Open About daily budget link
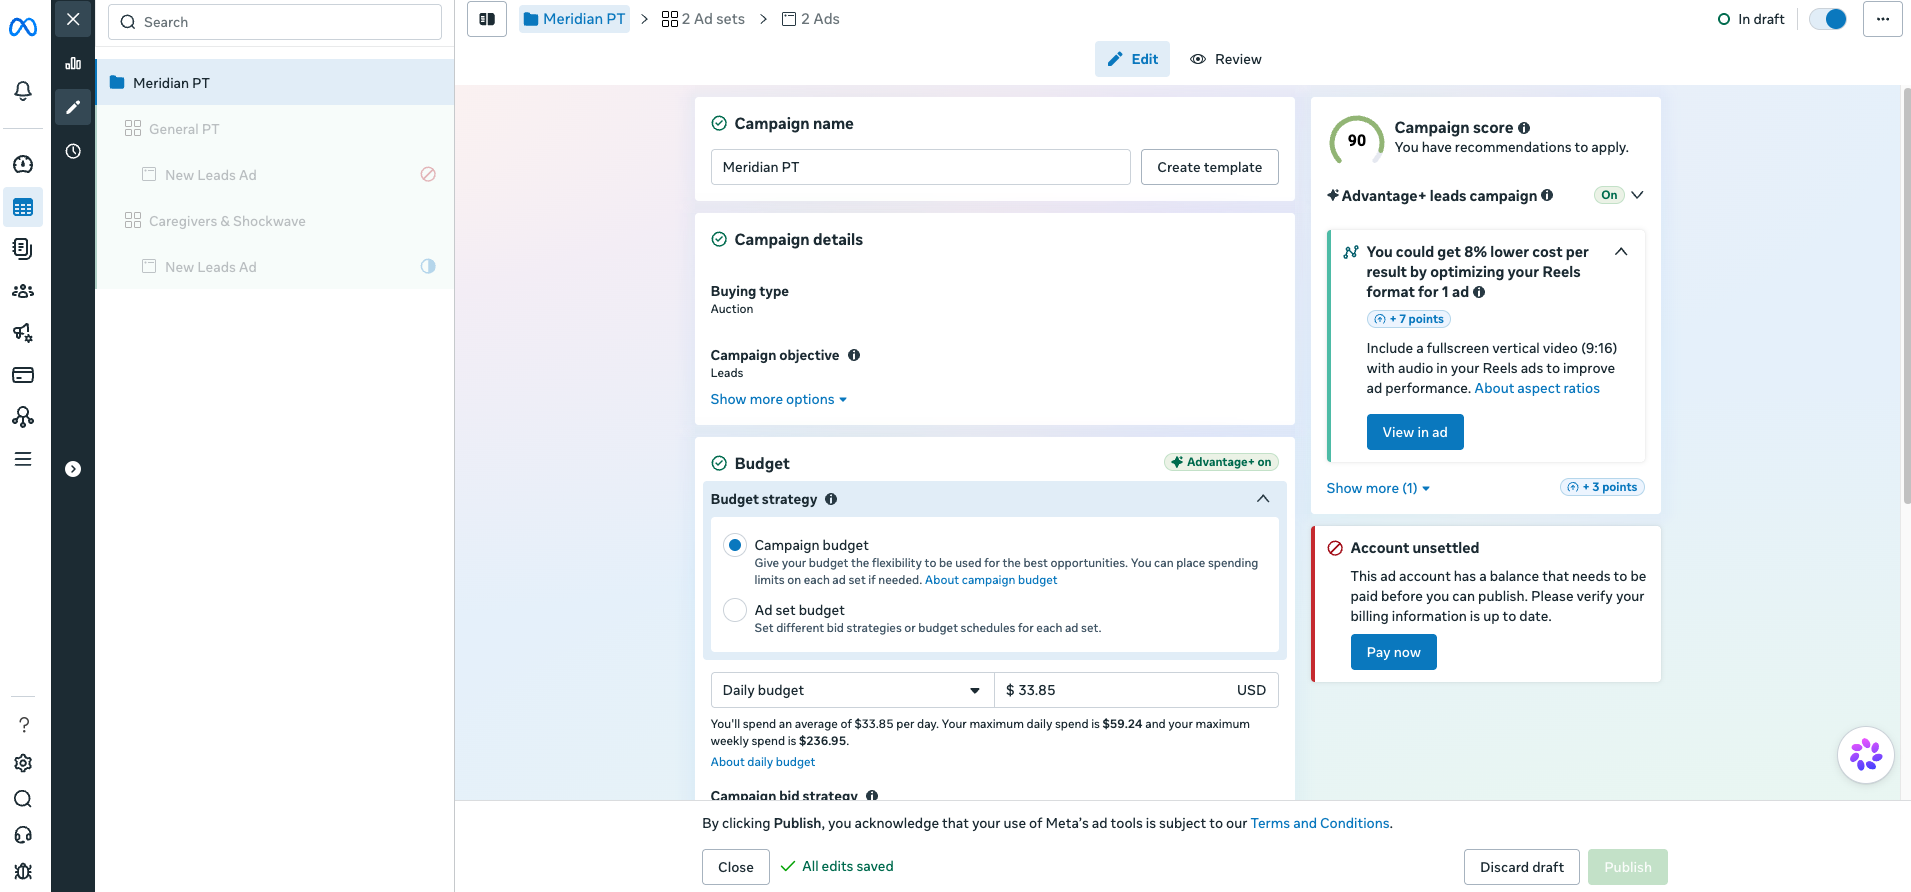This screenshot has height=892, width=1911. point(763,762)
